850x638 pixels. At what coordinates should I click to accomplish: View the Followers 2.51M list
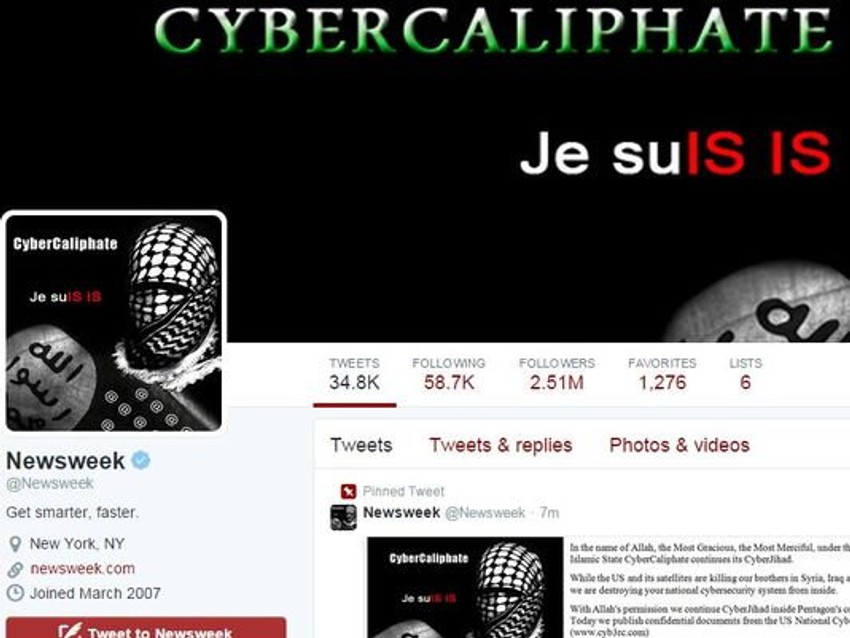[557, 375]
